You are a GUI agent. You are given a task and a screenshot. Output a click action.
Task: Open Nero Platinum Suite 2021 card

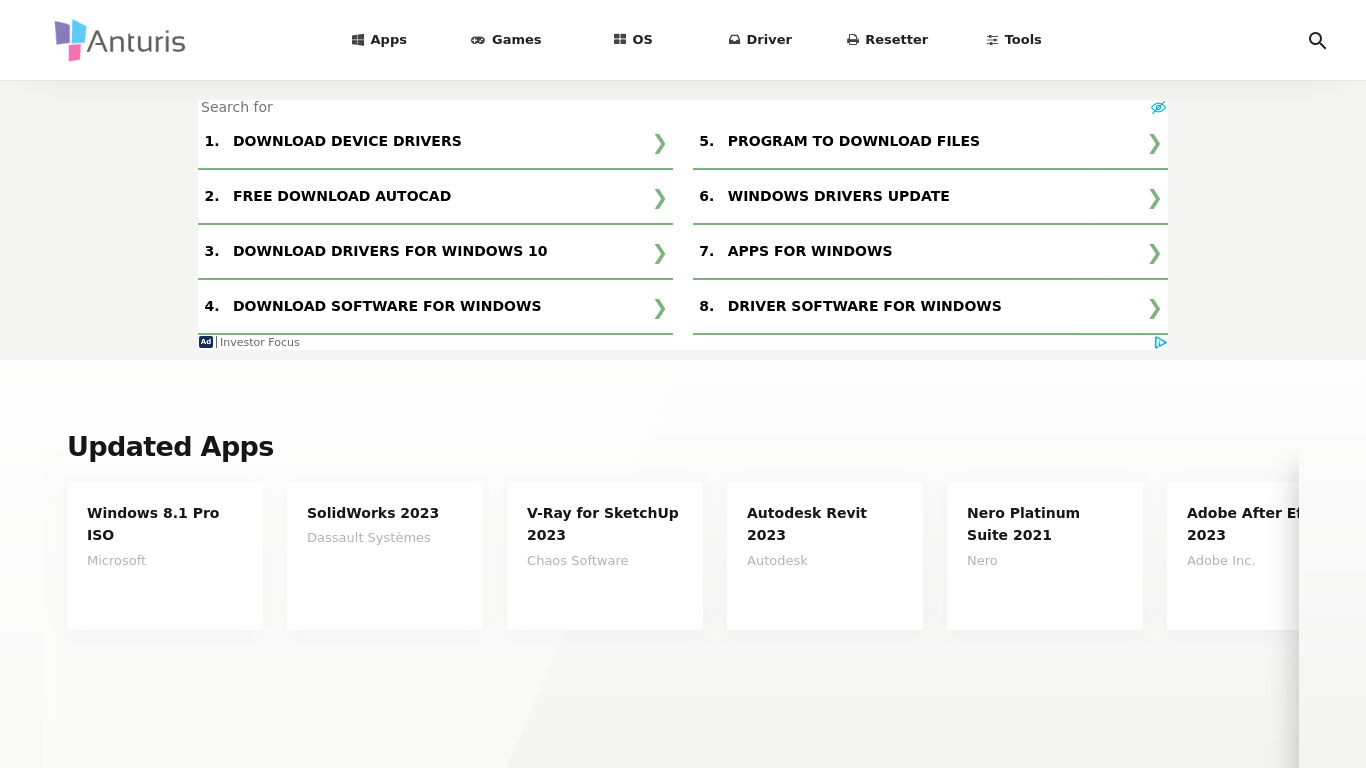coord(1045,556)
